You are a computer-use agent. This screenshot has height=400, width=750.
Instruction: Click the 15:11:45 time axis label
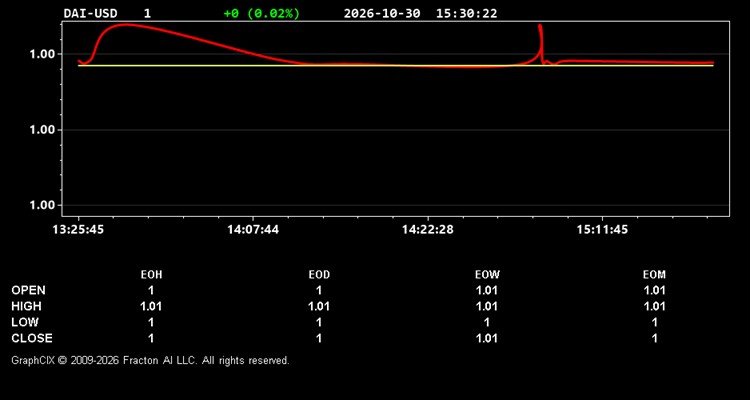(x=602, y=230)
